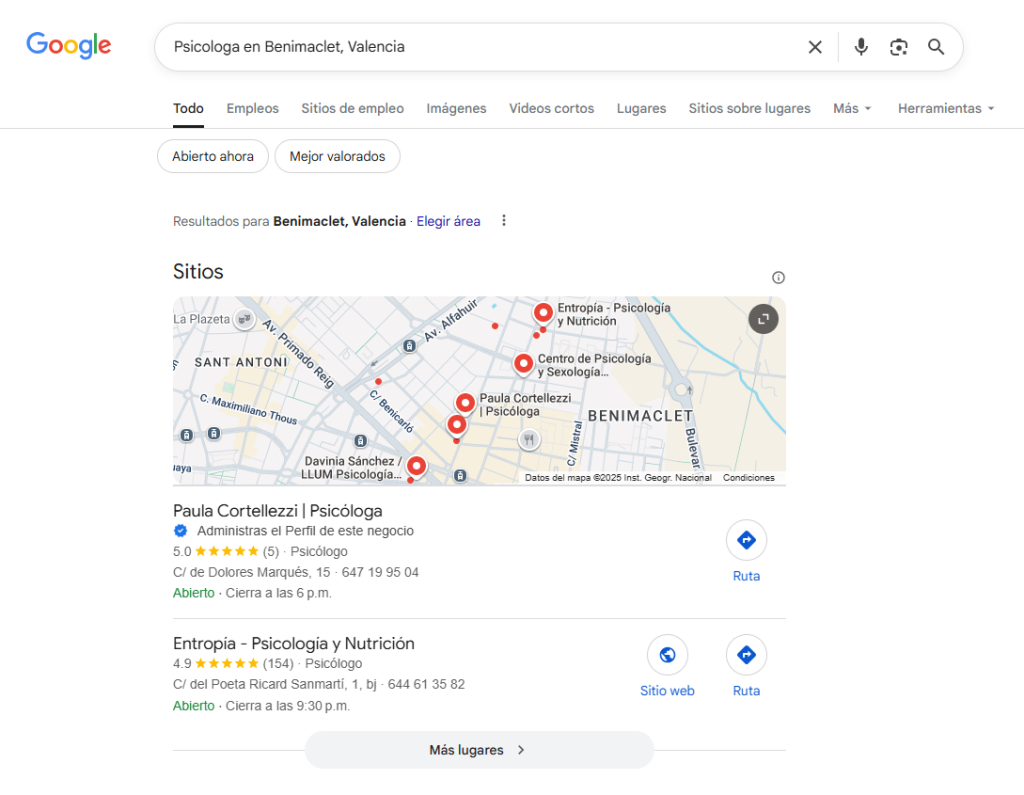Click inside the search input field

pos(480,47)
